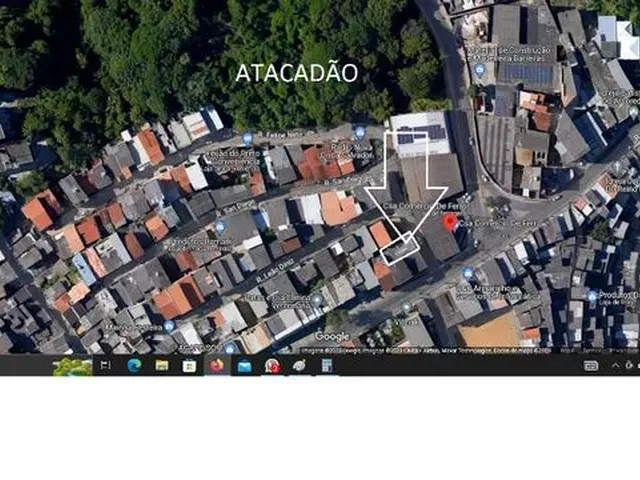Click the 'R. San Diego' street label
Screen dimensions: 640x480
236,207
